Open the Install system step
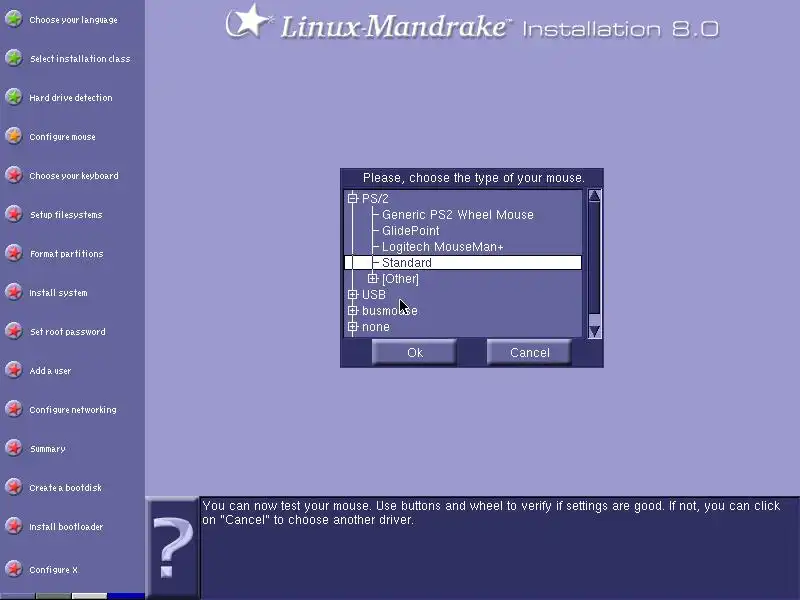 tap(58, 293)
